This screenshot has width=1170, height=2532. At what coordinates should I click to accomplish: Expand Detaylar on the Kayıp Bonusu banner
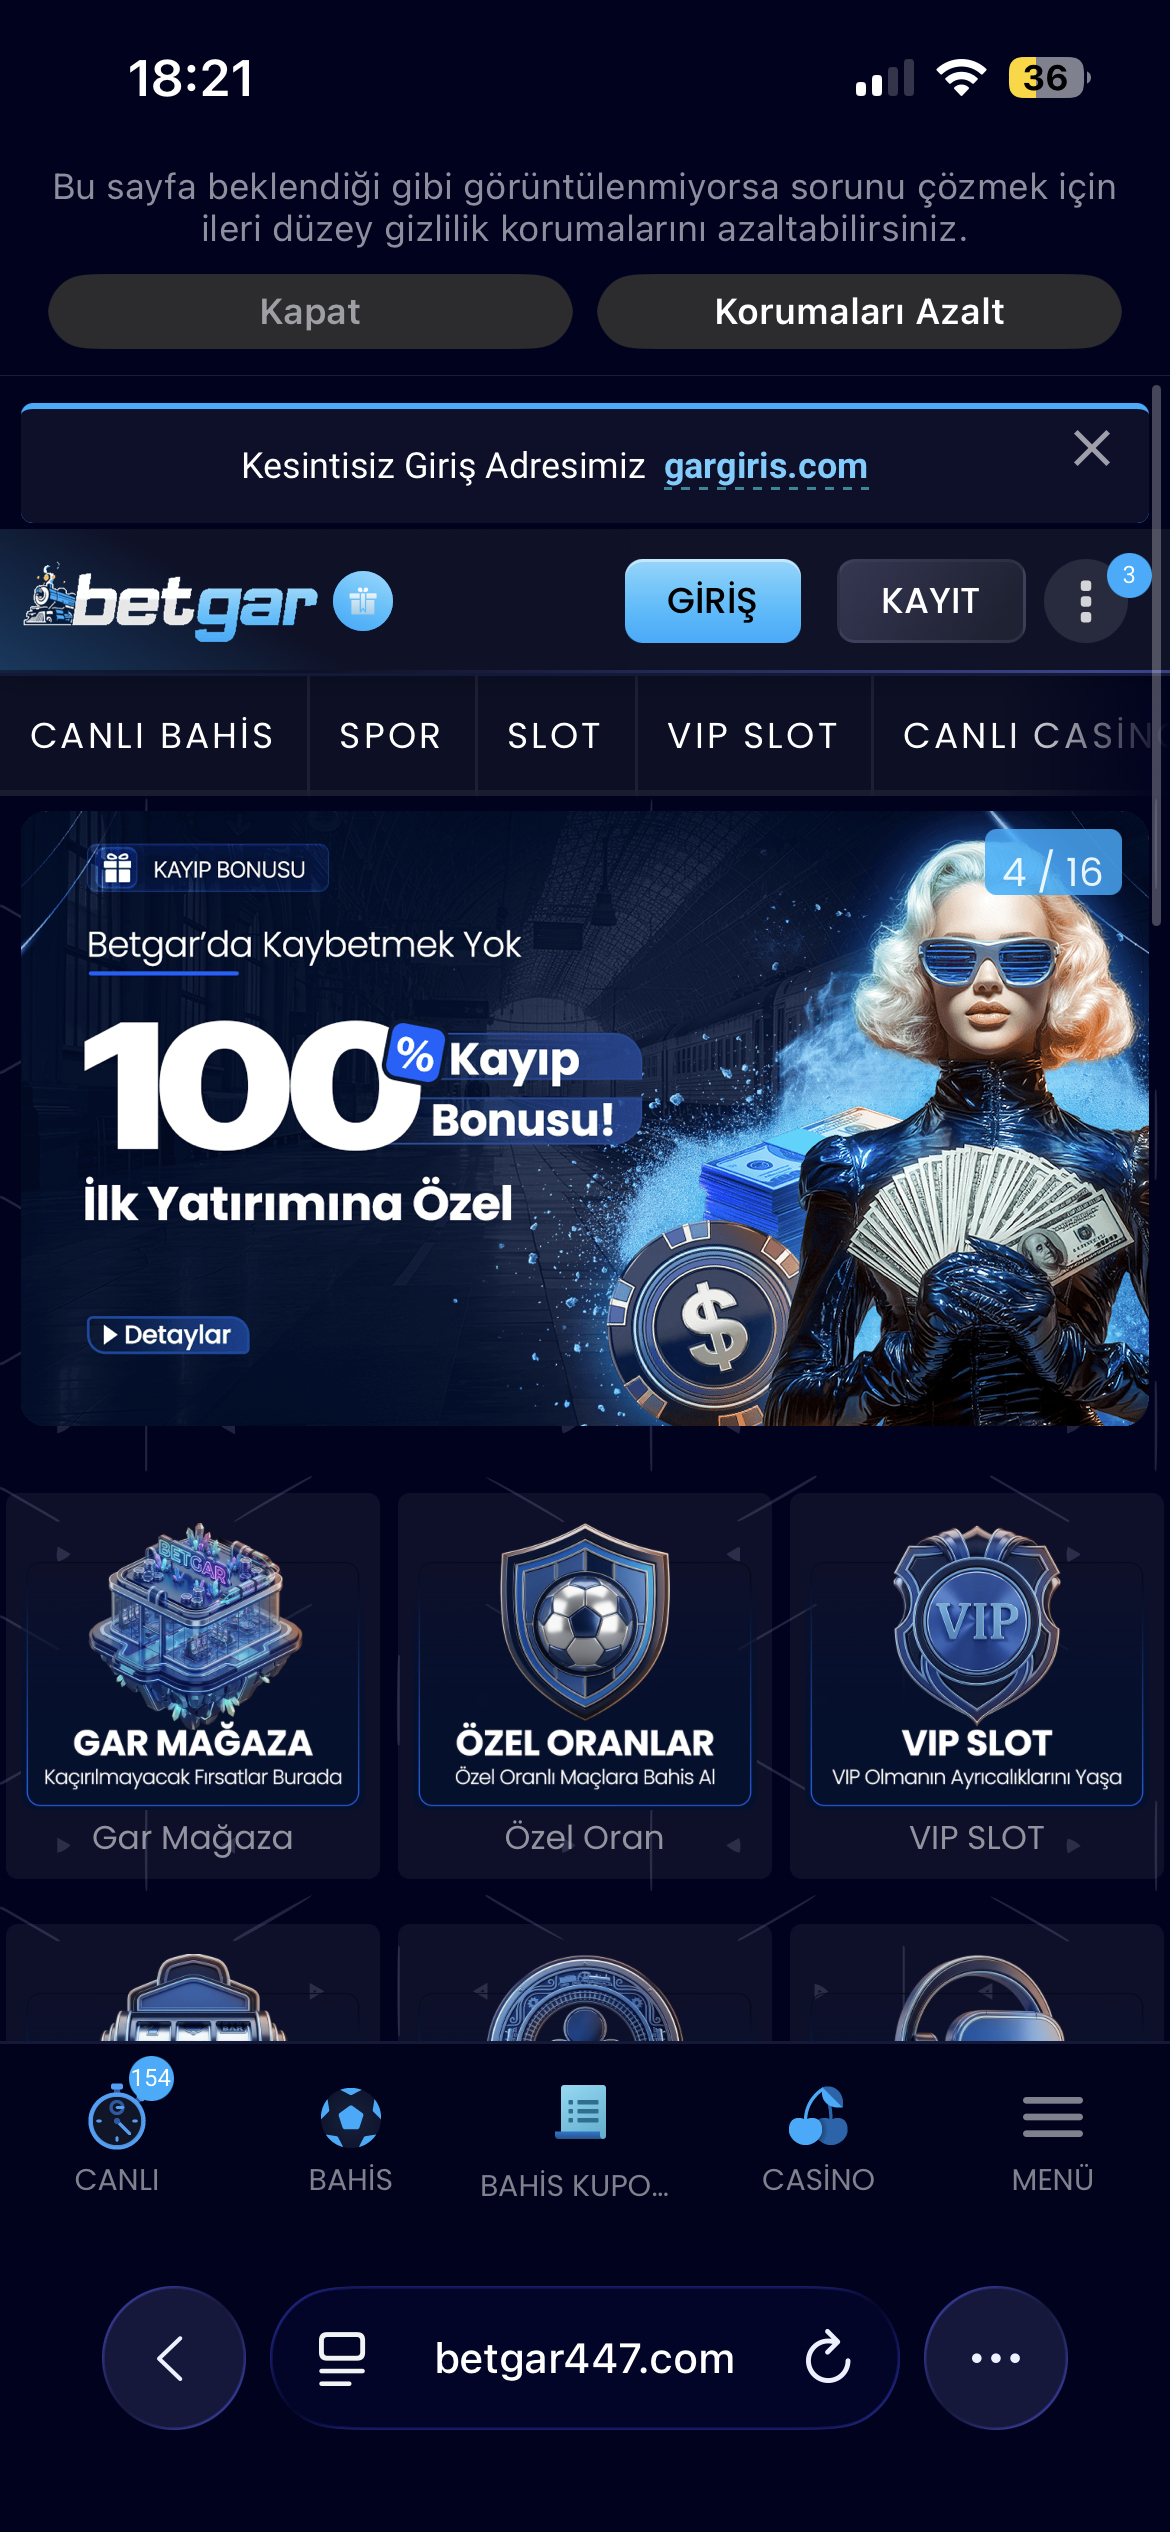click(x=168, y=1335)
